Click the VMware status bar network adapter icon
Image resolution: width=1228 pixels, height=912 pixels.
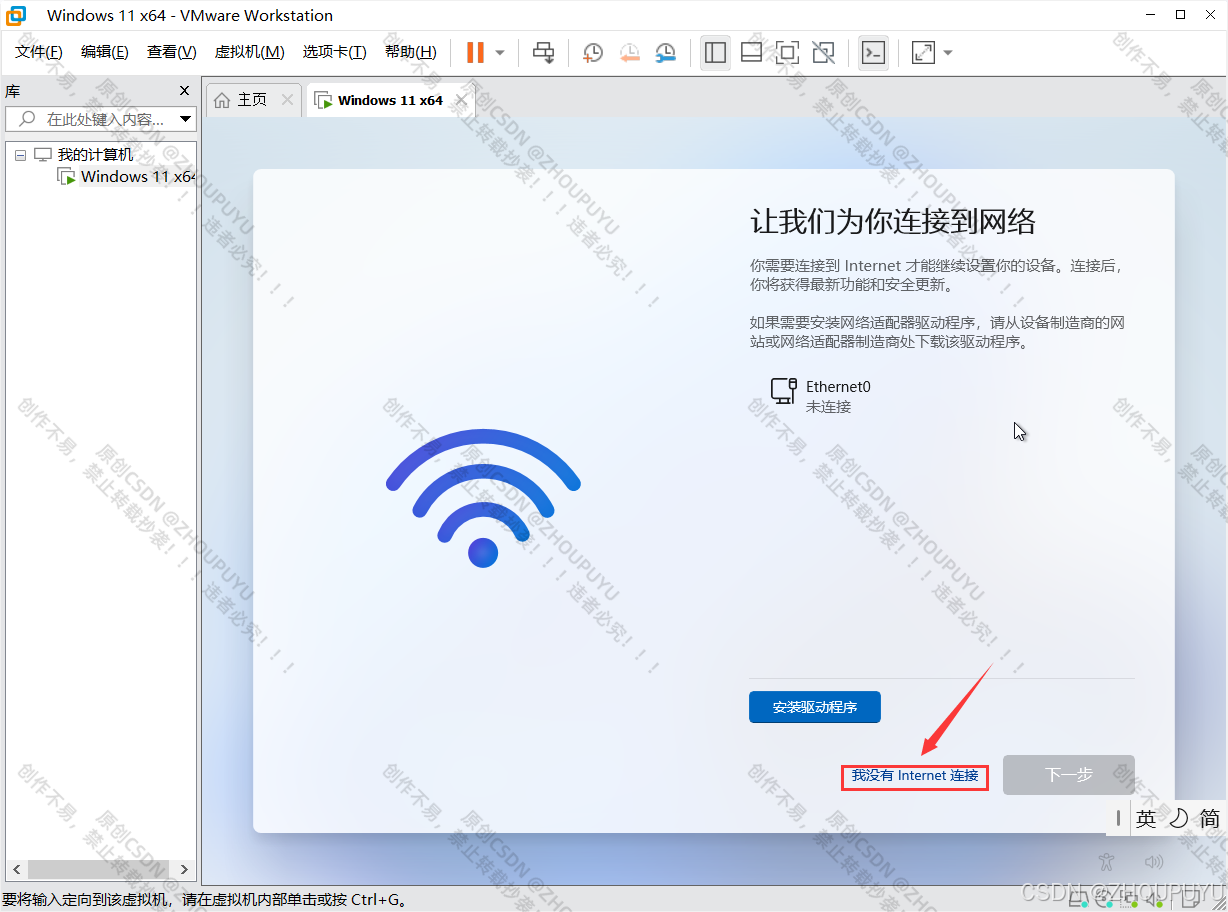1129,901
